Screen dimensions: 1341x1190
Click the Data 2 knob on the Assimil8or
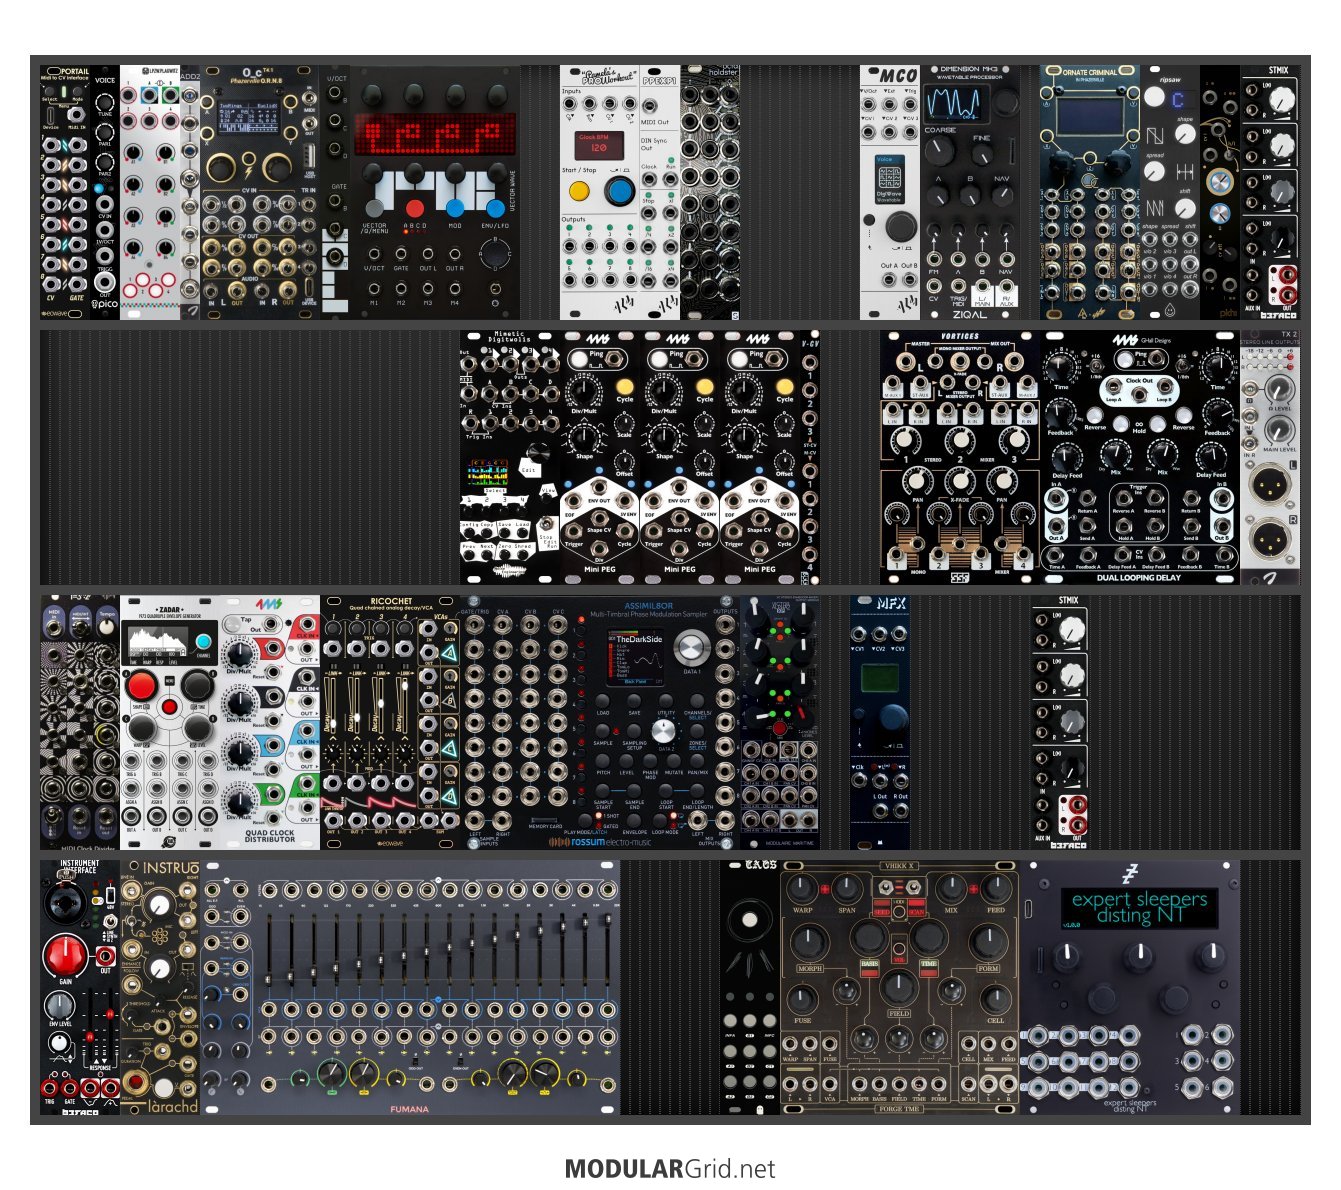click(664, 732)
